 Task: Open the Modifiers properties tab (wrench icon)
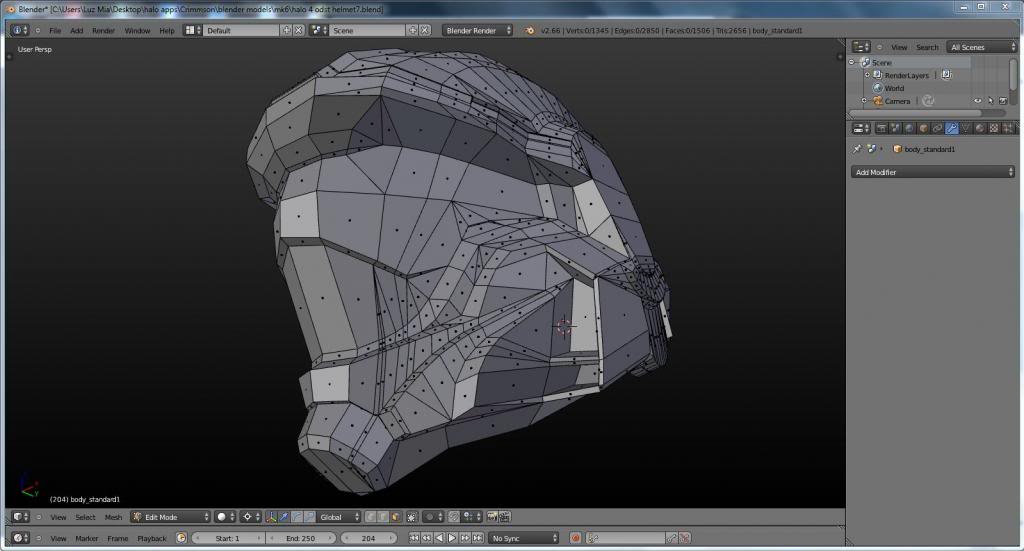(x=951, y=128)
